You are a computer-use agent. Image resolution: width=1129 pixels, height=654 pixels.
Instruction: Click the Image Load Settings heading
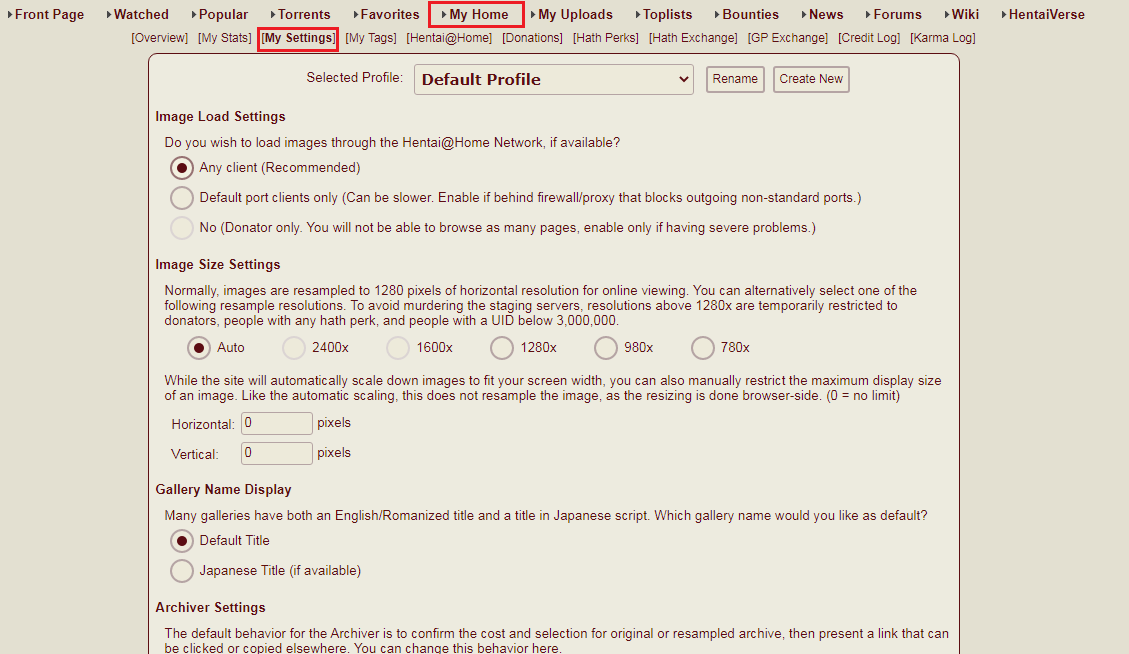coord(220,117)
